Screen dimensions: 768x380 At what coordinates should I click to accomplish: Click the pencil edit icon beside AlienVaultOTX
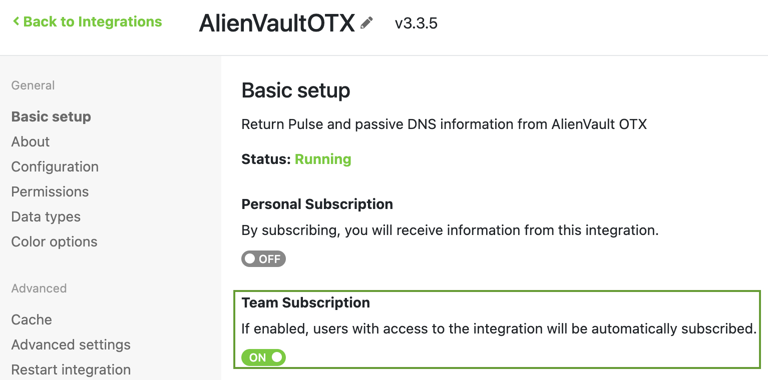point(366,23)
